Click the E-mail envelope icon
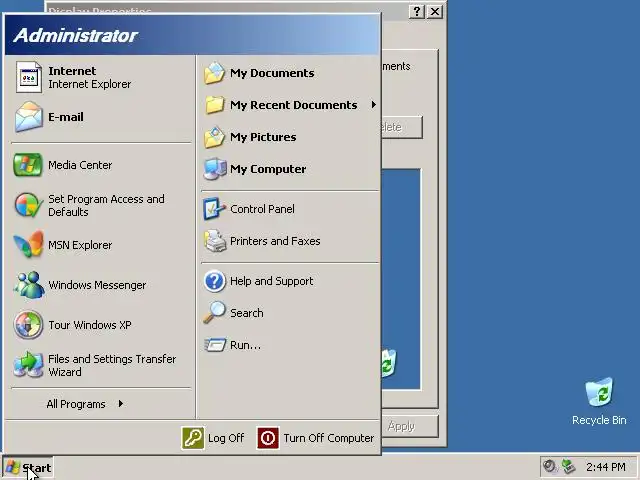The height and width of the screenshot is (480, 640). [x=29, y=117]
